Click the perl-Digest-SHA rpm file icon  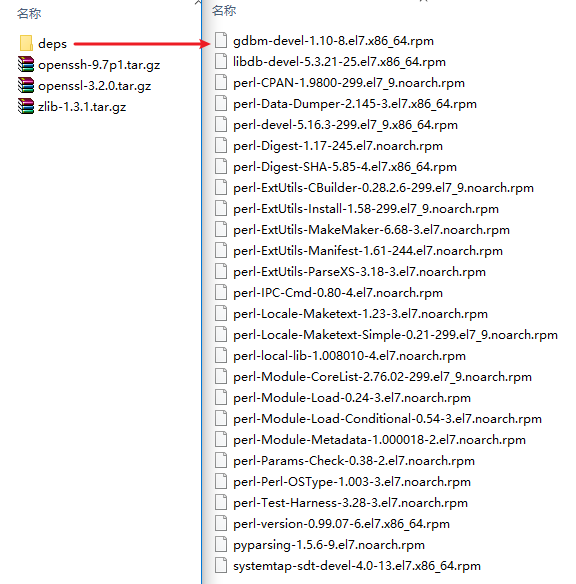pyautogui.click(x=221, y=166)
